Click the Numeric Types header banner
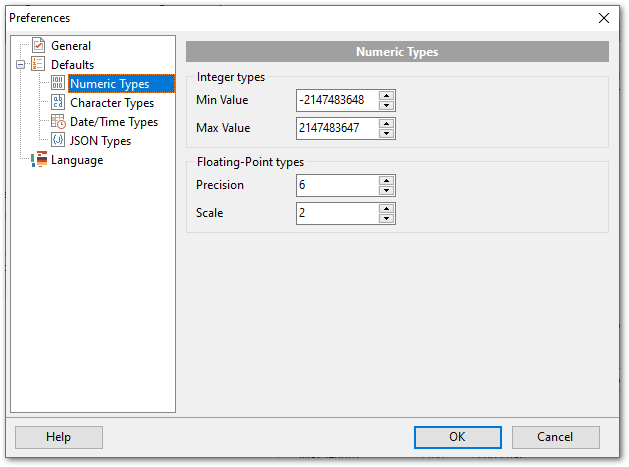 397,52
